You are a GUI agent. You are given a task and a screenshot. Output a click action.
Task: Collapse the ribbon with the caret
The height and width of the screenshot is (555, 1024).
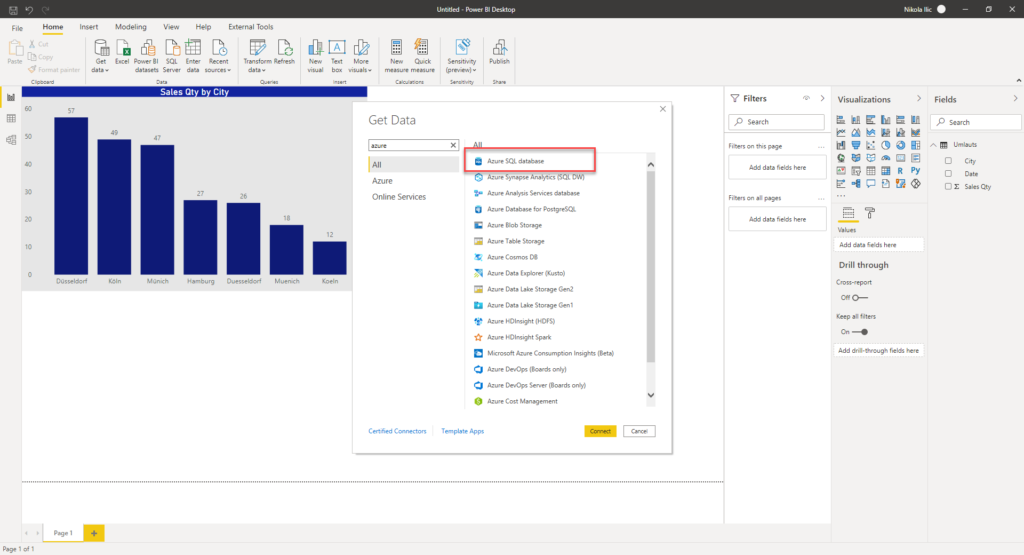[1018, 80]
